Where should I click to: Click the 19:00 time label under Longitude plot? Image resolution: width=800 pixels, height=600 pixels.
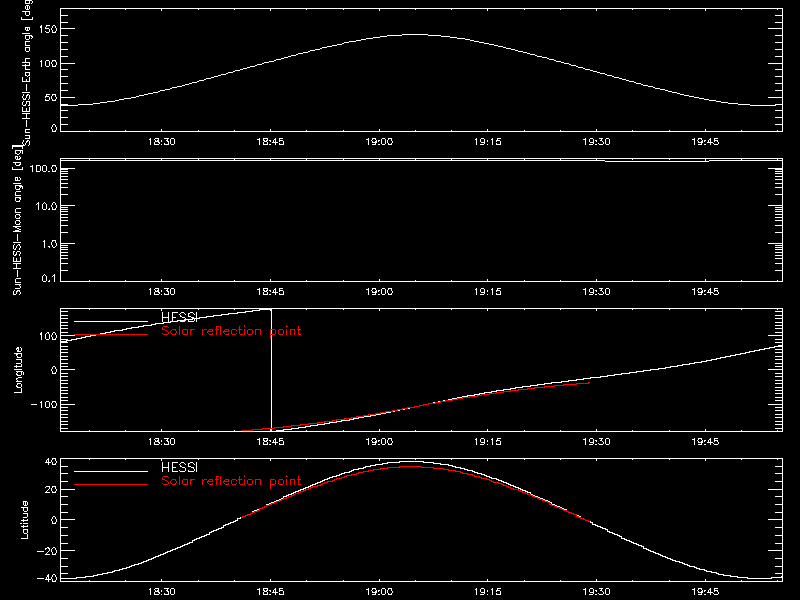point(379,442)
